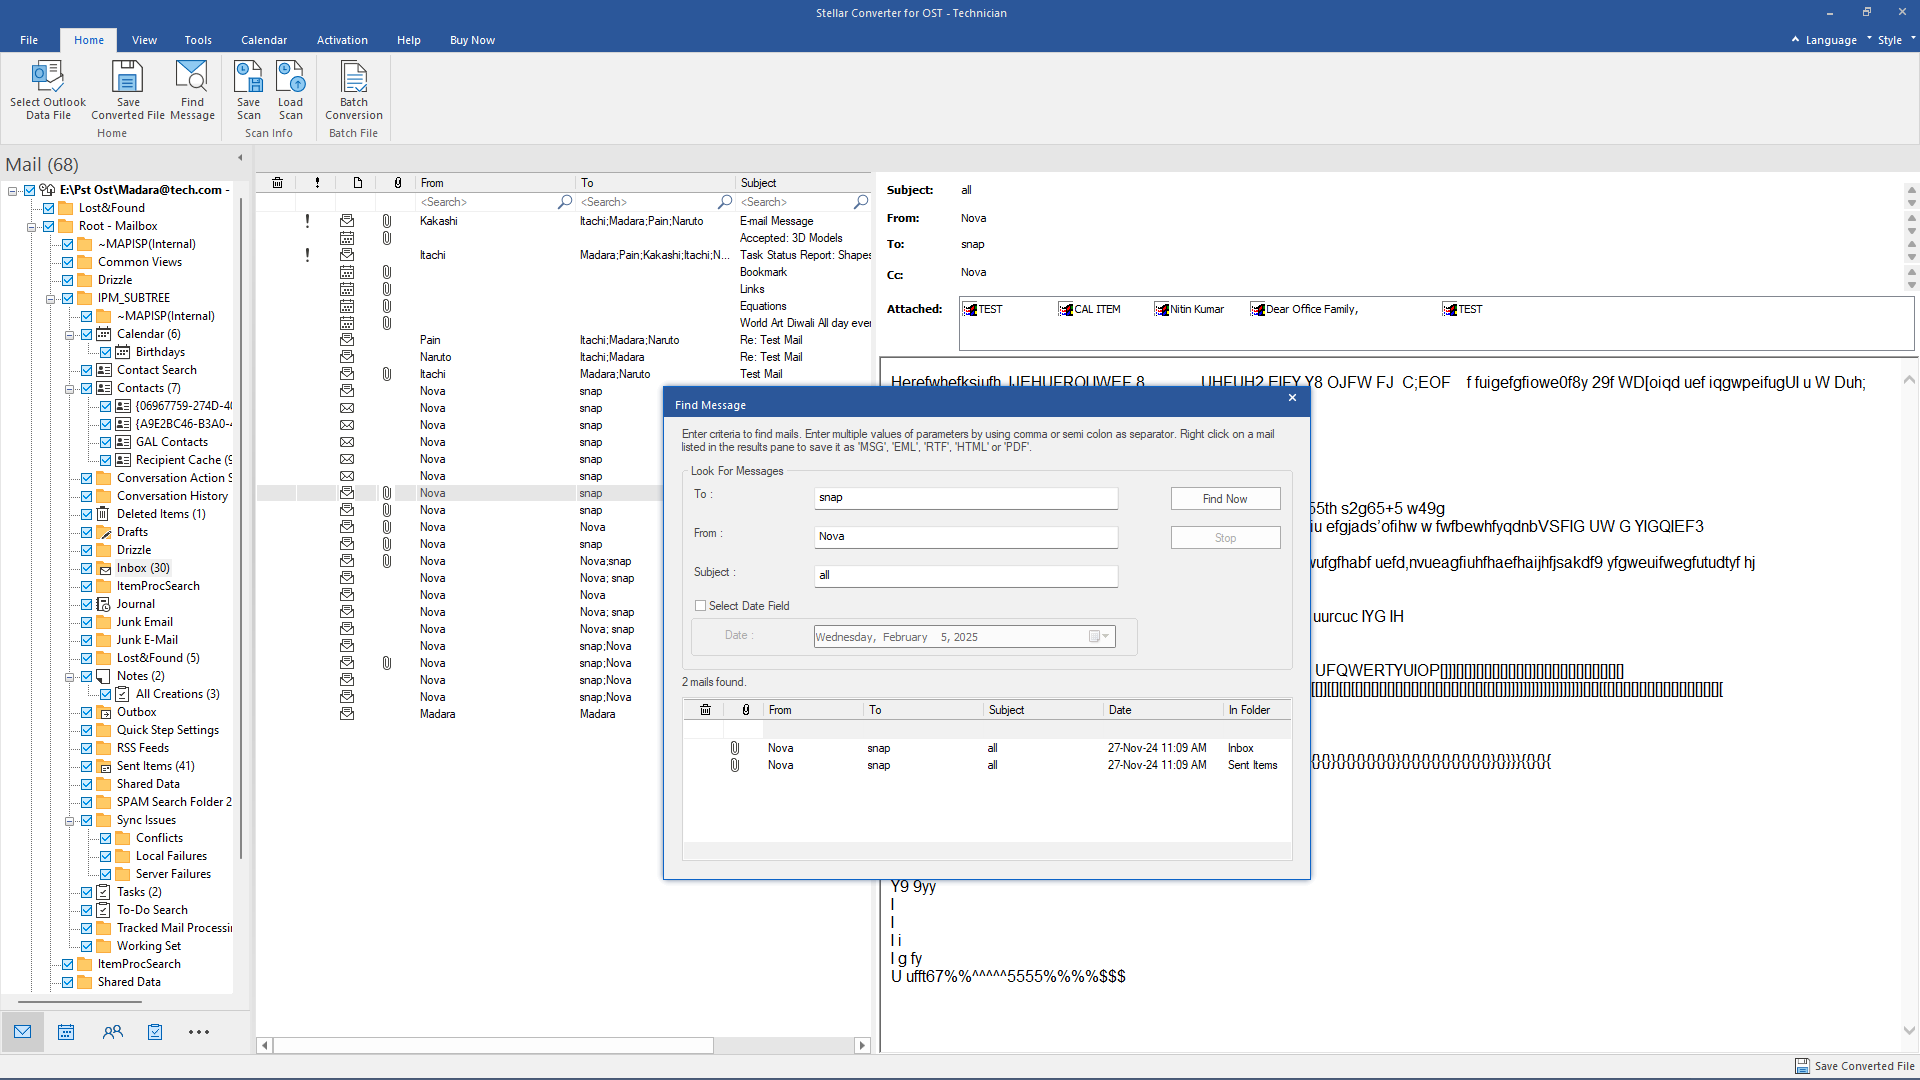Click item type column header icon
The height and width of the screenshot is (1080, 1920).
point(357,183)
